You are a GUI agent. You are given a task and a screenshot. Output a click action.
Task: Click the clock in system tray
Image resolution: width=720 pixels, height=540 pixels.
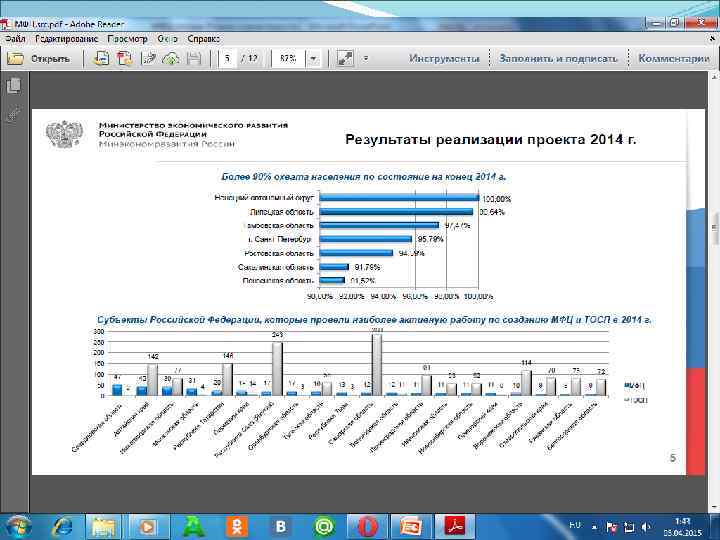(x=682, y=527)
